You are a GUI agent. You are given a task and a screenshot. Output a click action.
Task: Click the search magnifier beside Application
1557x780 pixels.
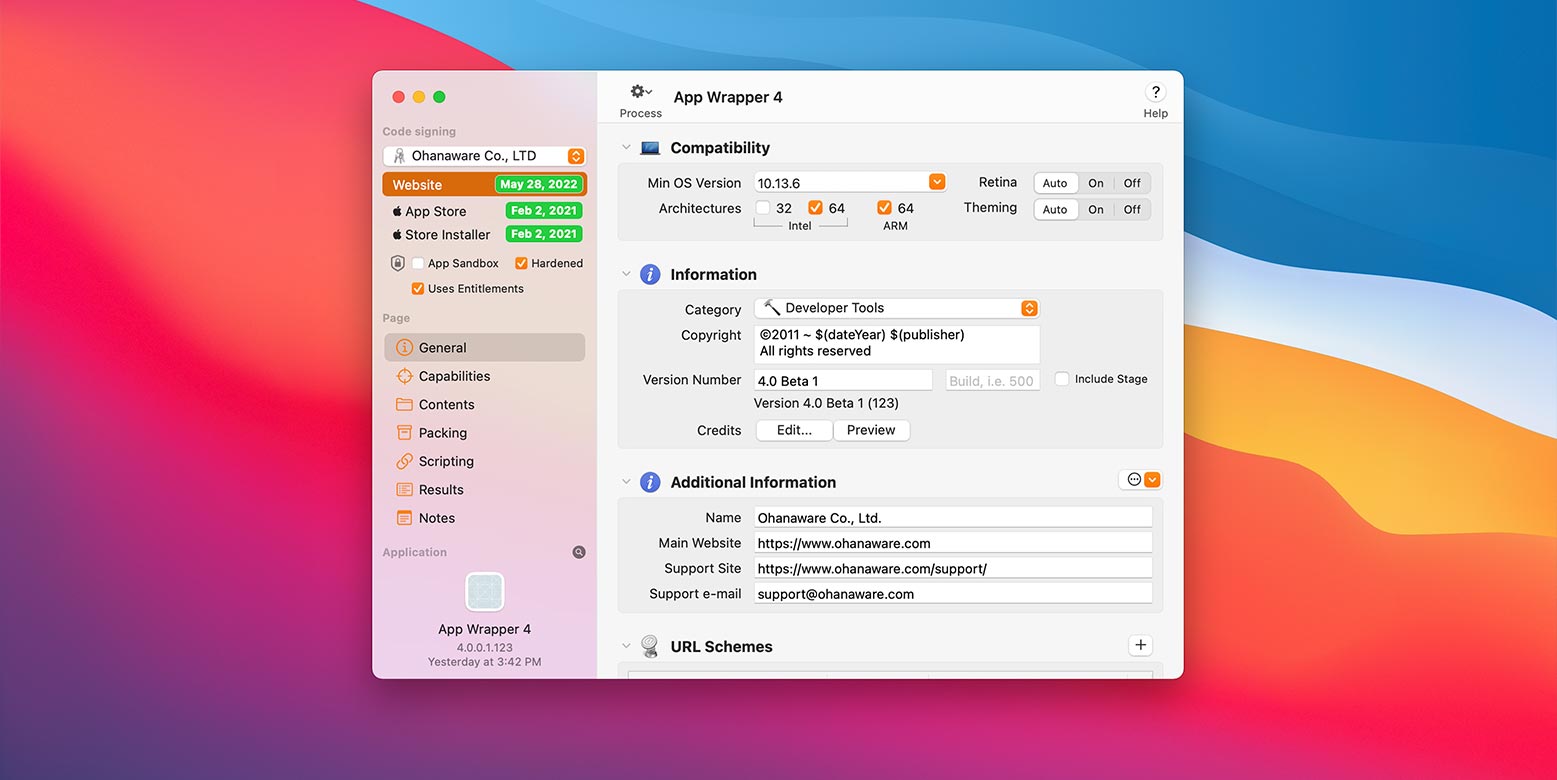pos(579,552)
